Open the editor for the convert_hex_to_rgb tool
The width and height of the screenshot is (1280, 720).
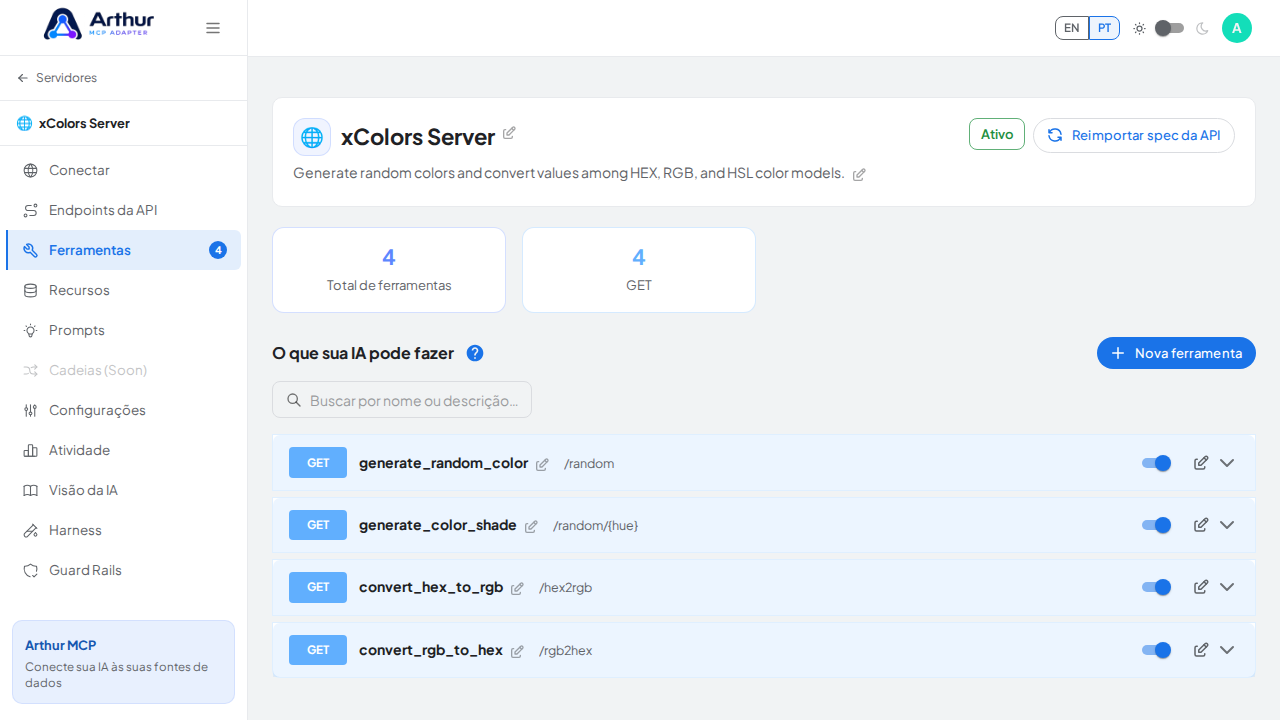coord(1201,587)
